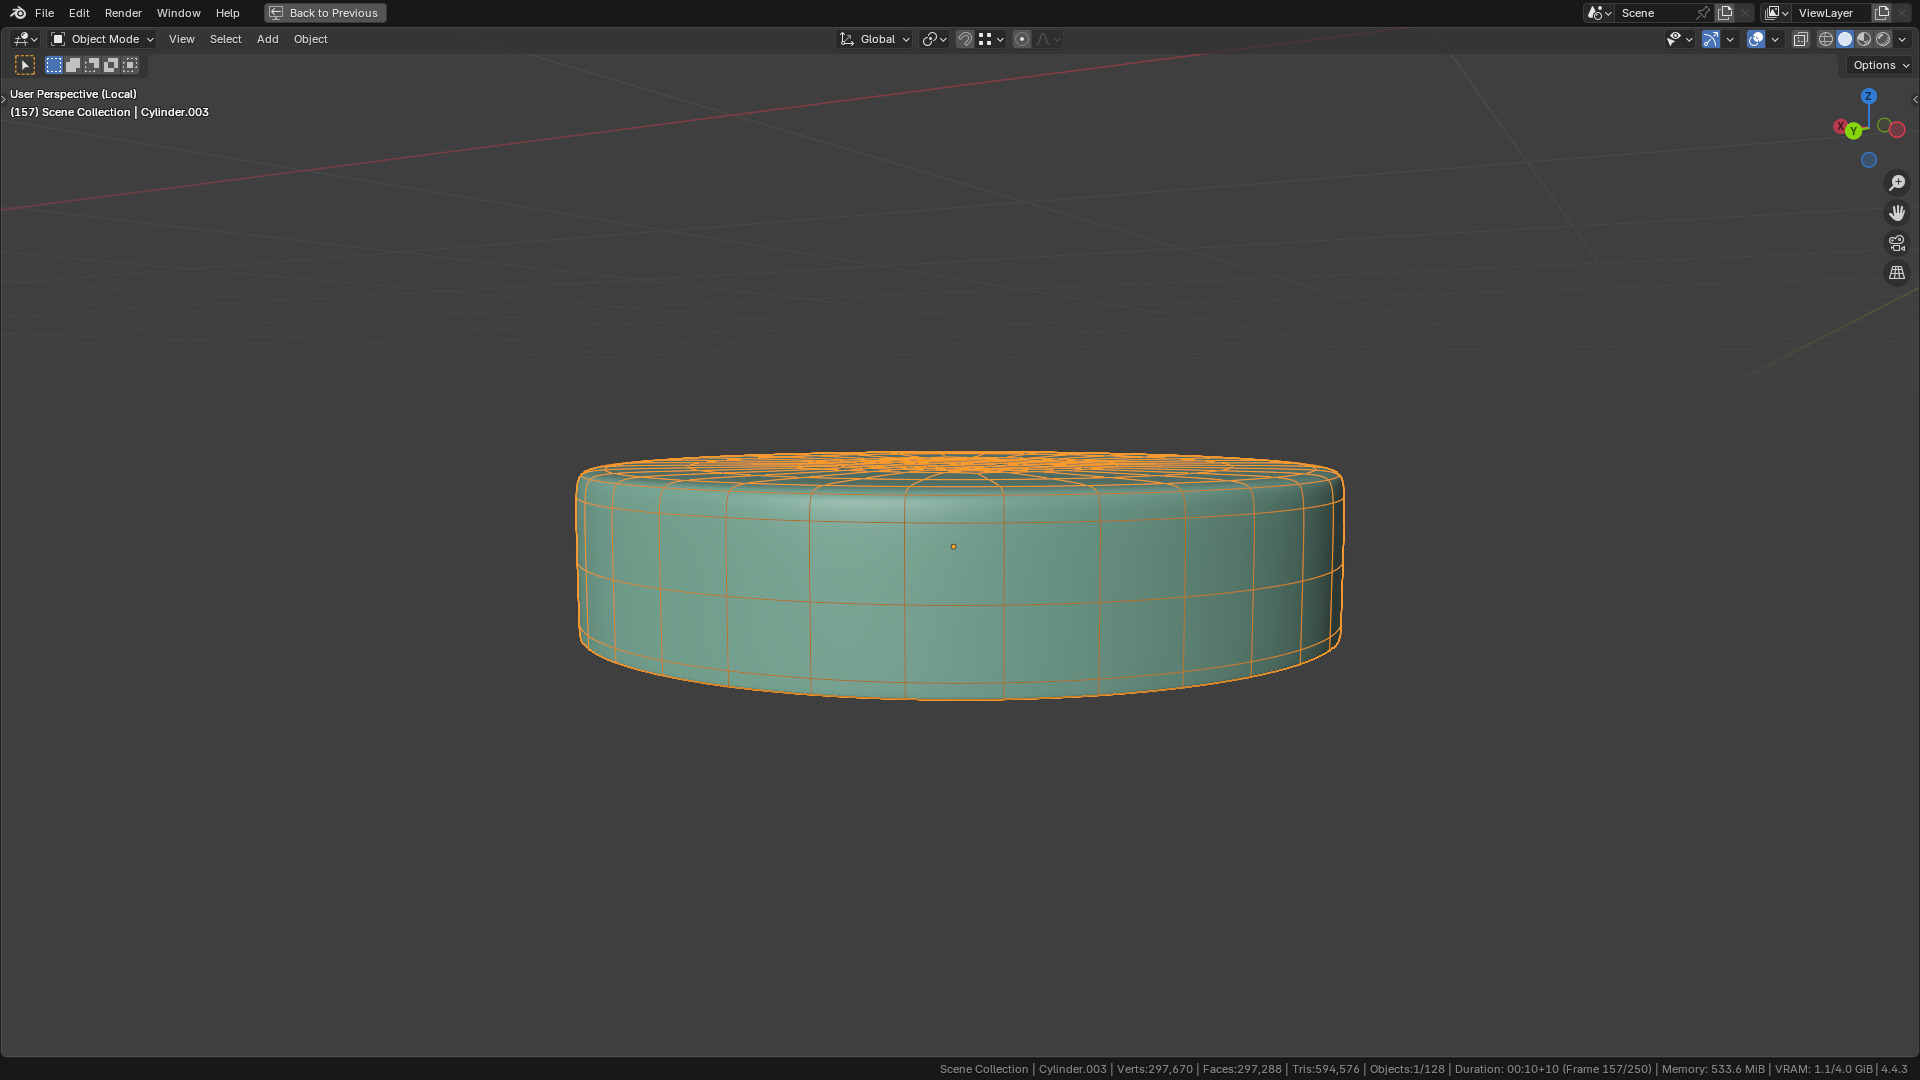Browse view layers icon

pyautogui.click(x=1777, y=13)
